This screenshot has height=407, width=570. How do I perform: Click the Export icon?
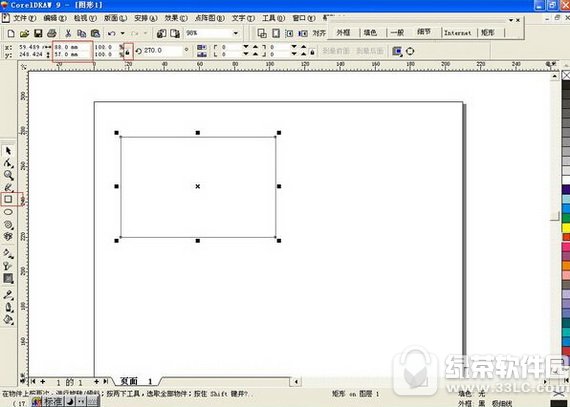[175, 33]
